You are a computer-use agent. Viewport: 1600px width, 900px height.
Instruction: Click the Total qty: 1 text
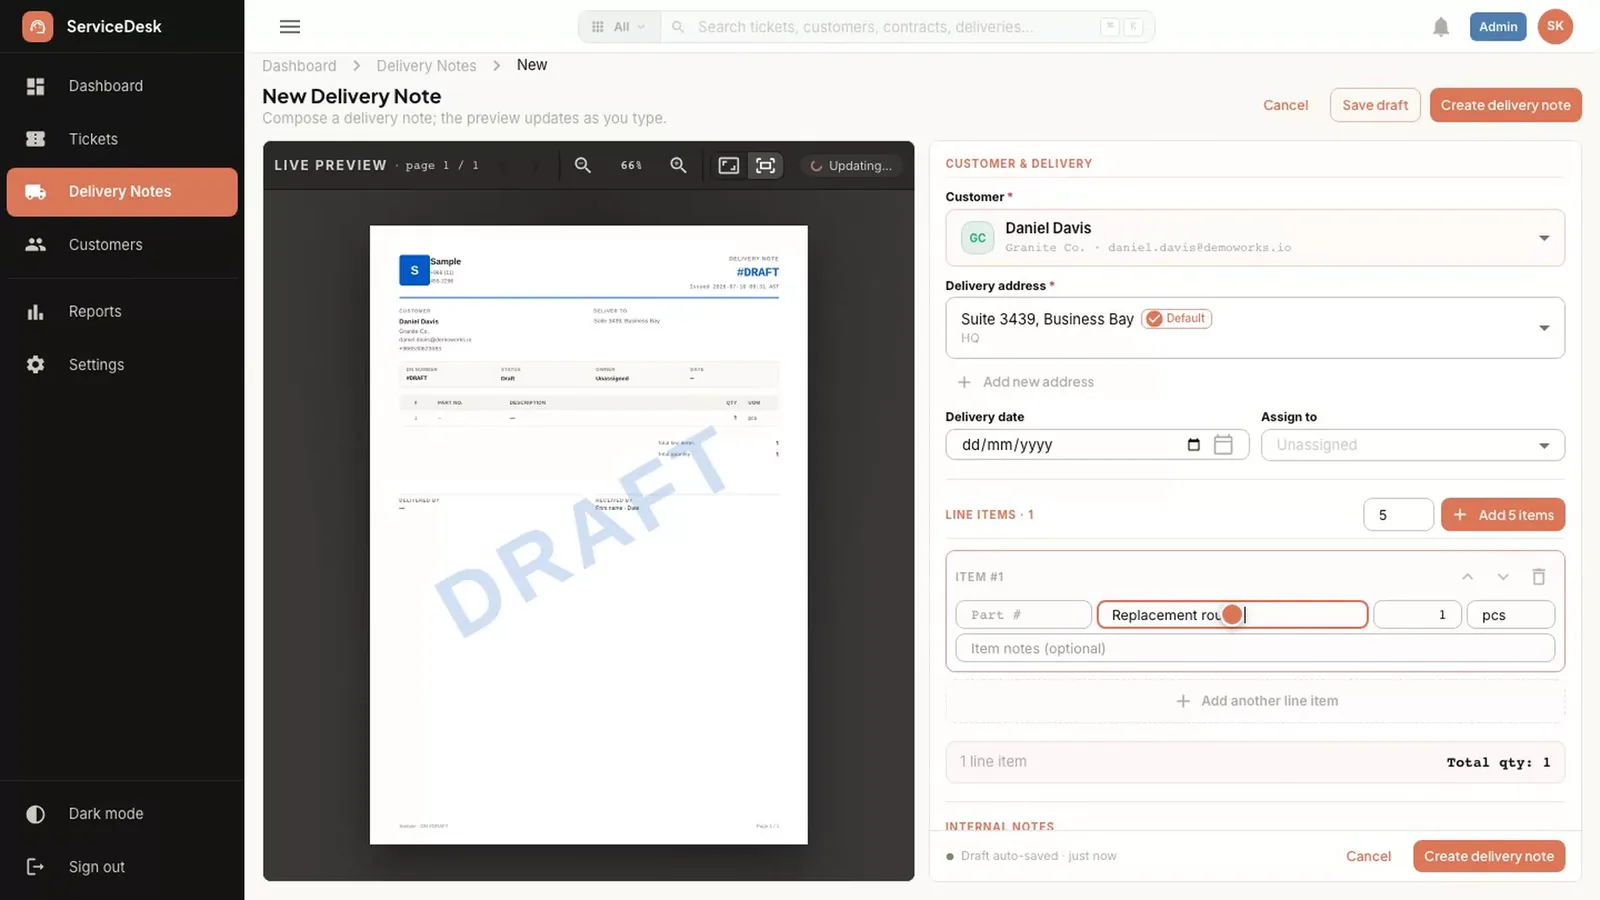click(x=1498, y=762)
